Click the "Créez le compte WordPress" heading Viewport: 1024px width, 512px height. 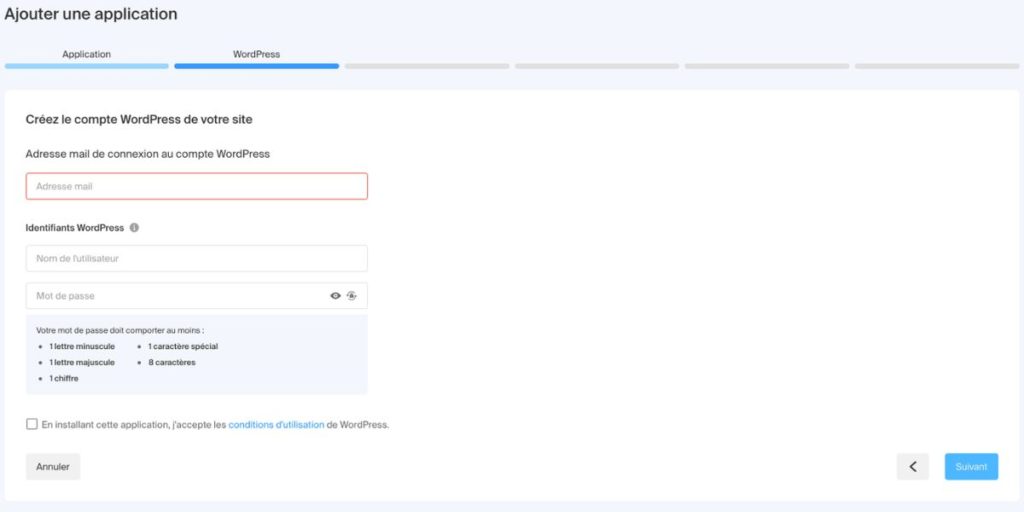[139, 120]
